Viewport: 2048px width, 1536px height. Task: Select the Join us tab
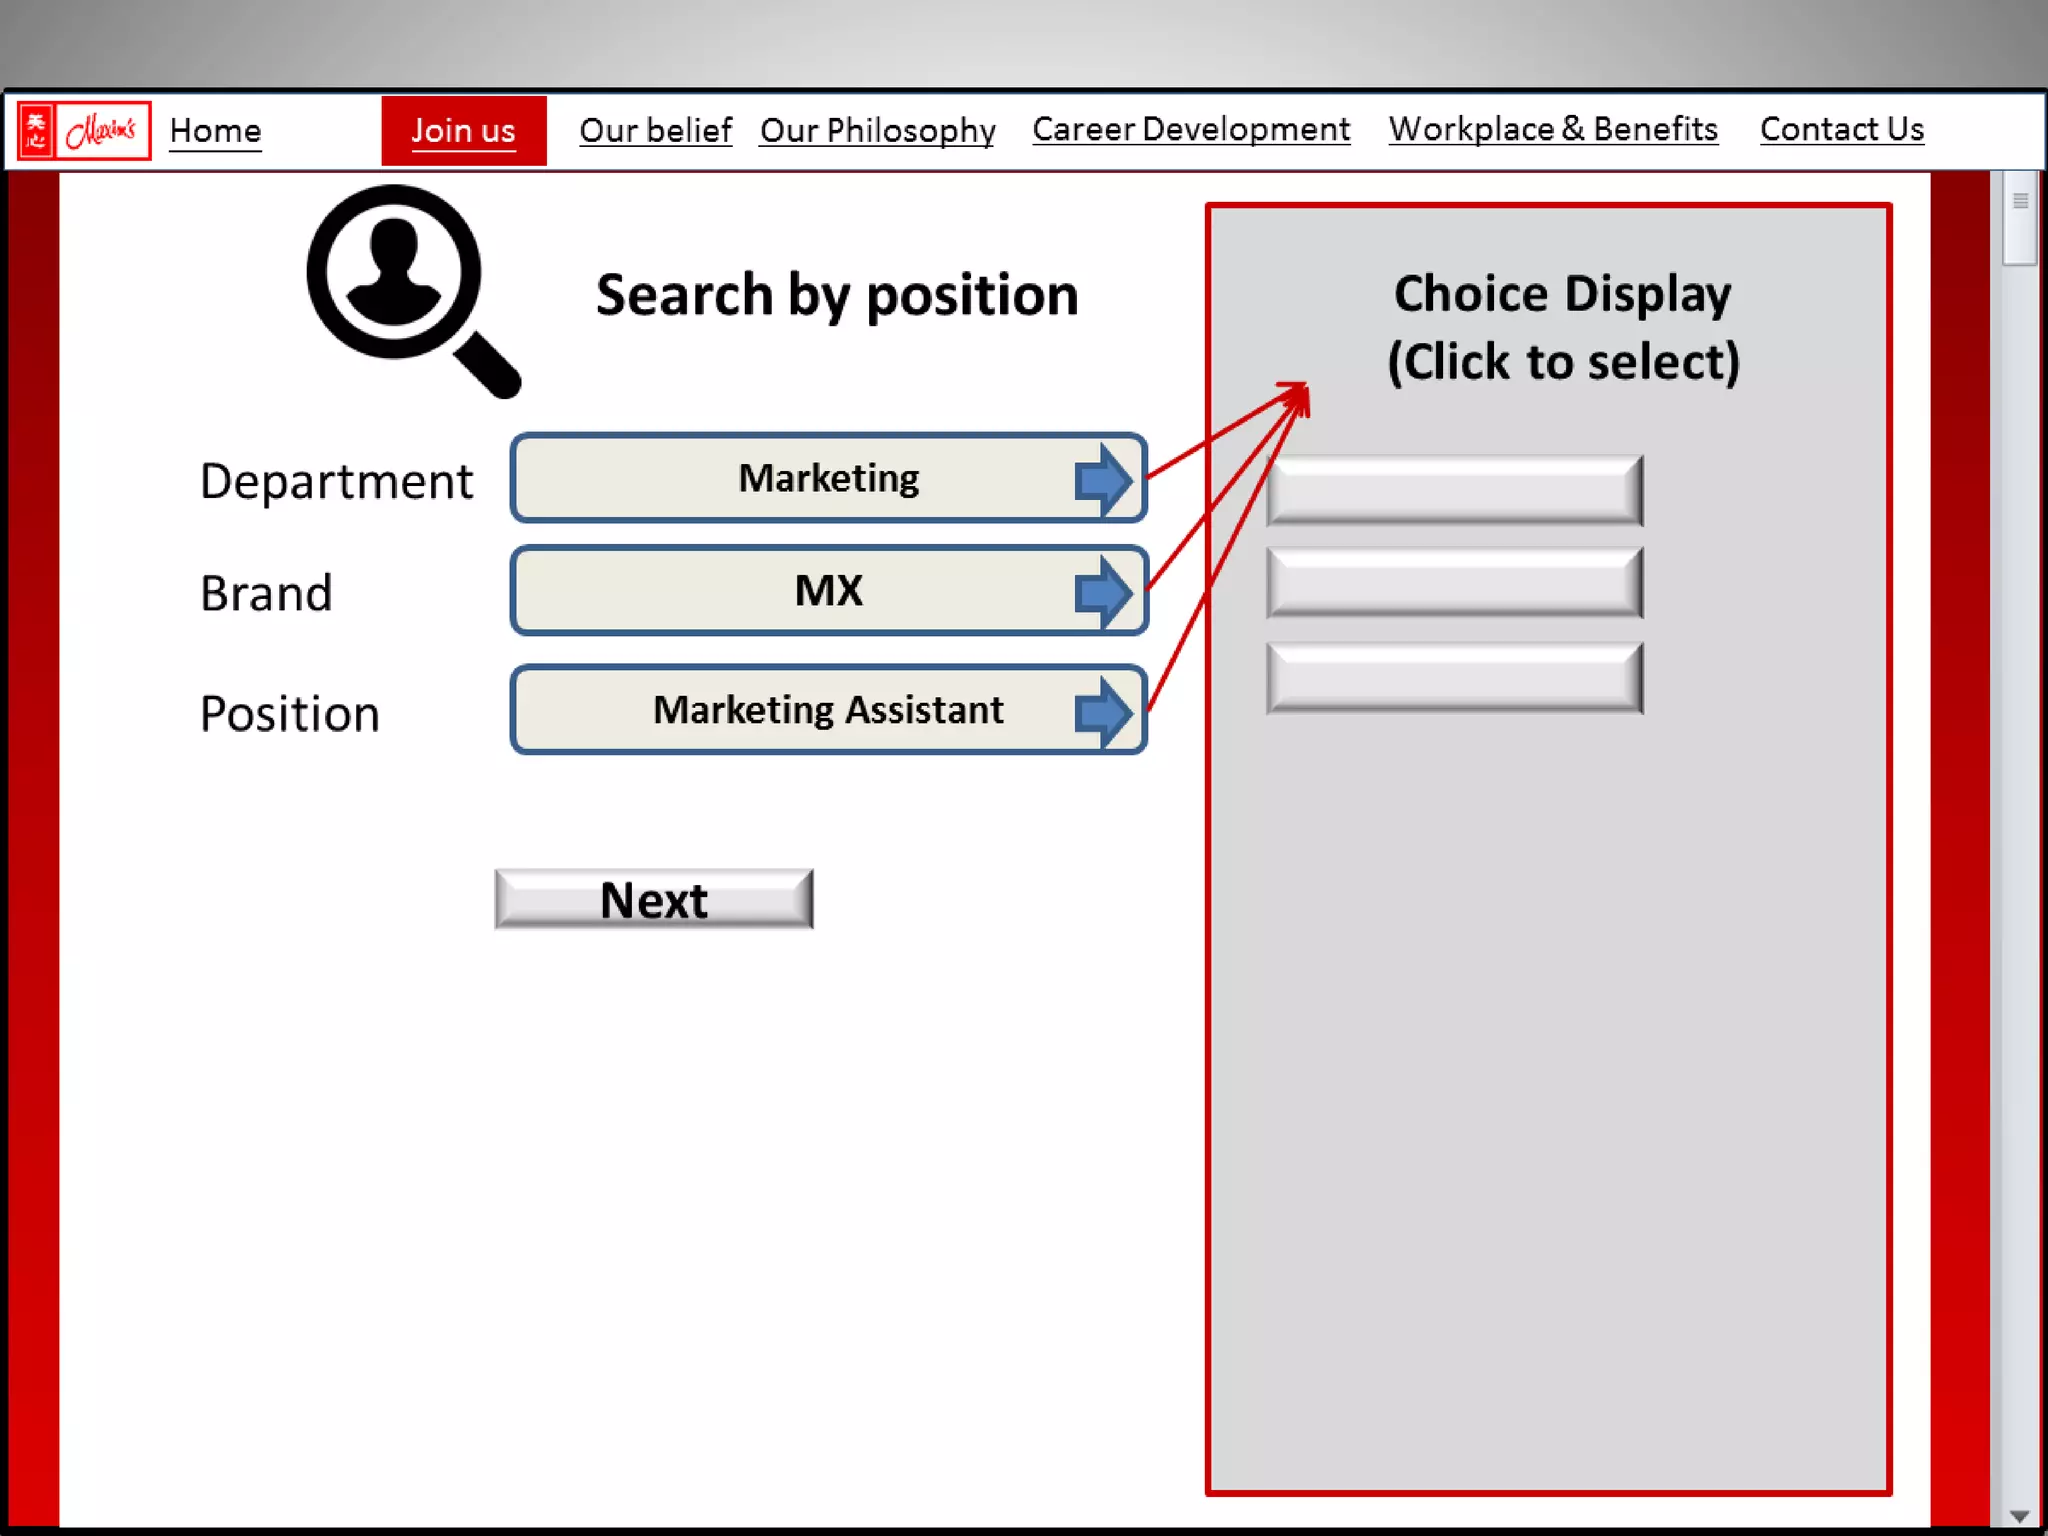pyautogui.click(x=463, y=131)
